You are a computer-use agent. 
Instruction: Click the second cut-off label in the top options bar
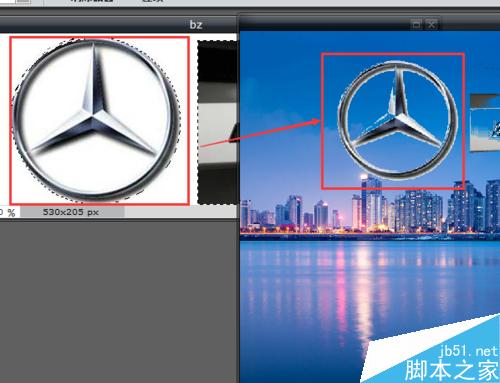(153, 1)
